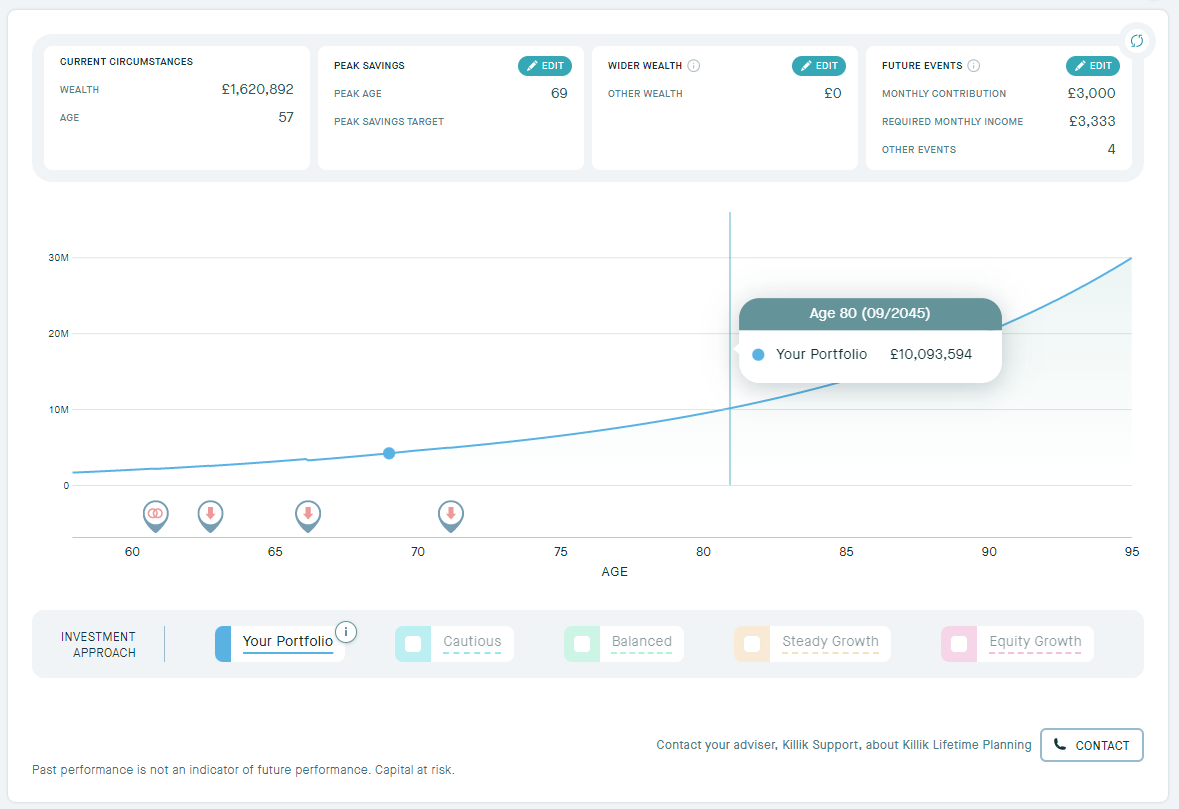Edit the Peak Savings card

coord(545,66)
